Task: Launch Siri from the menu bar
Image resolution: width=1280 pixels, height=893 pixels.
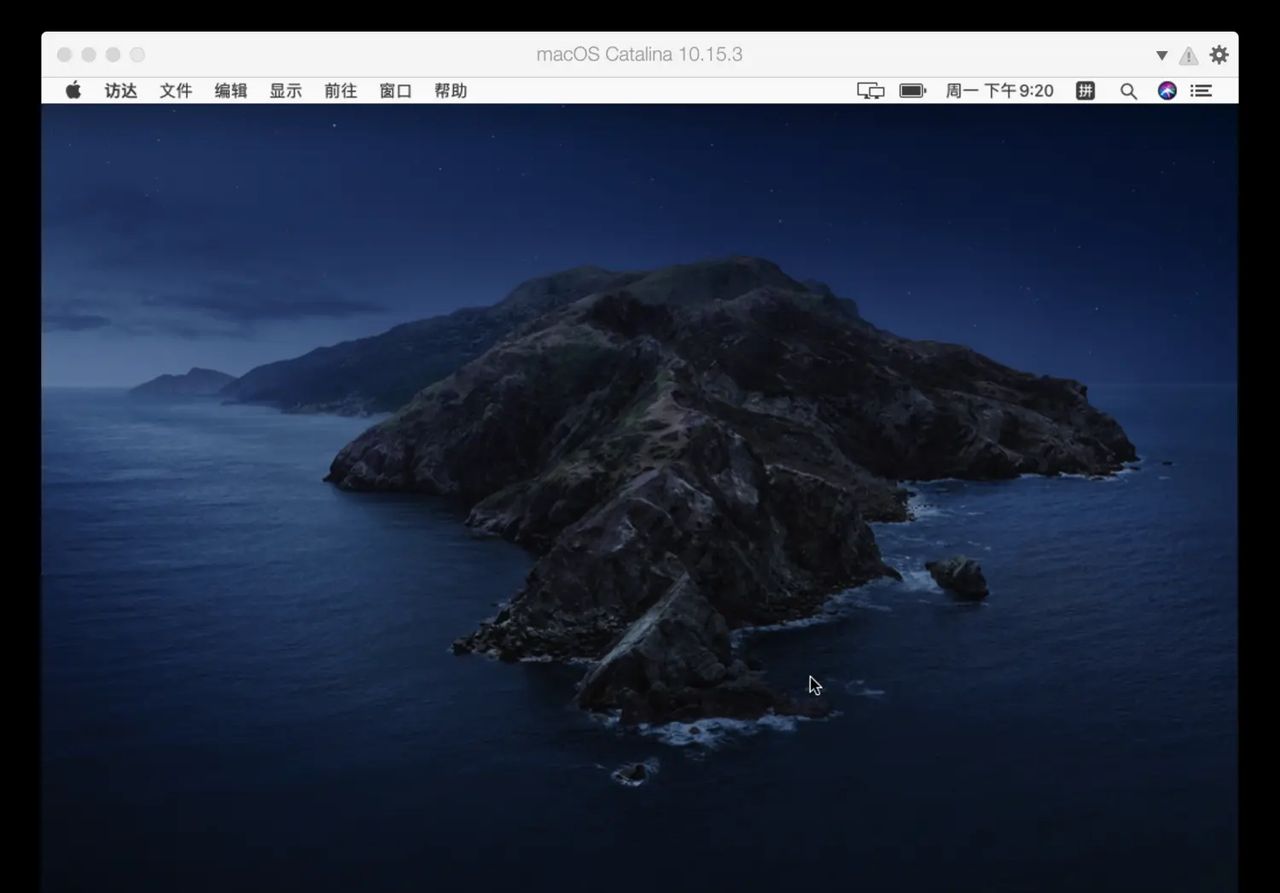Action: point(1167,91)
